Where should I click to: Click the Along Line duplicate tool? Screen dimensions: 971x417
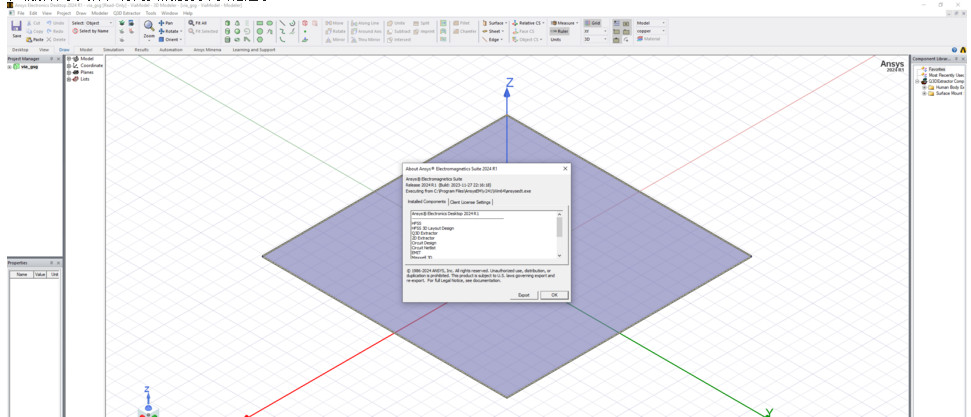[365, 23]
